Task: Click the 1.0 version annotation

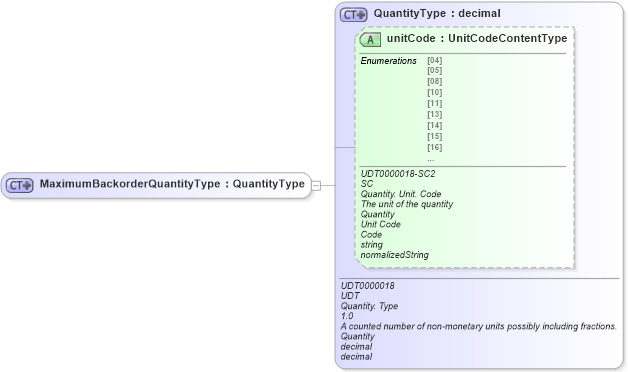Action: pos(347,316)
